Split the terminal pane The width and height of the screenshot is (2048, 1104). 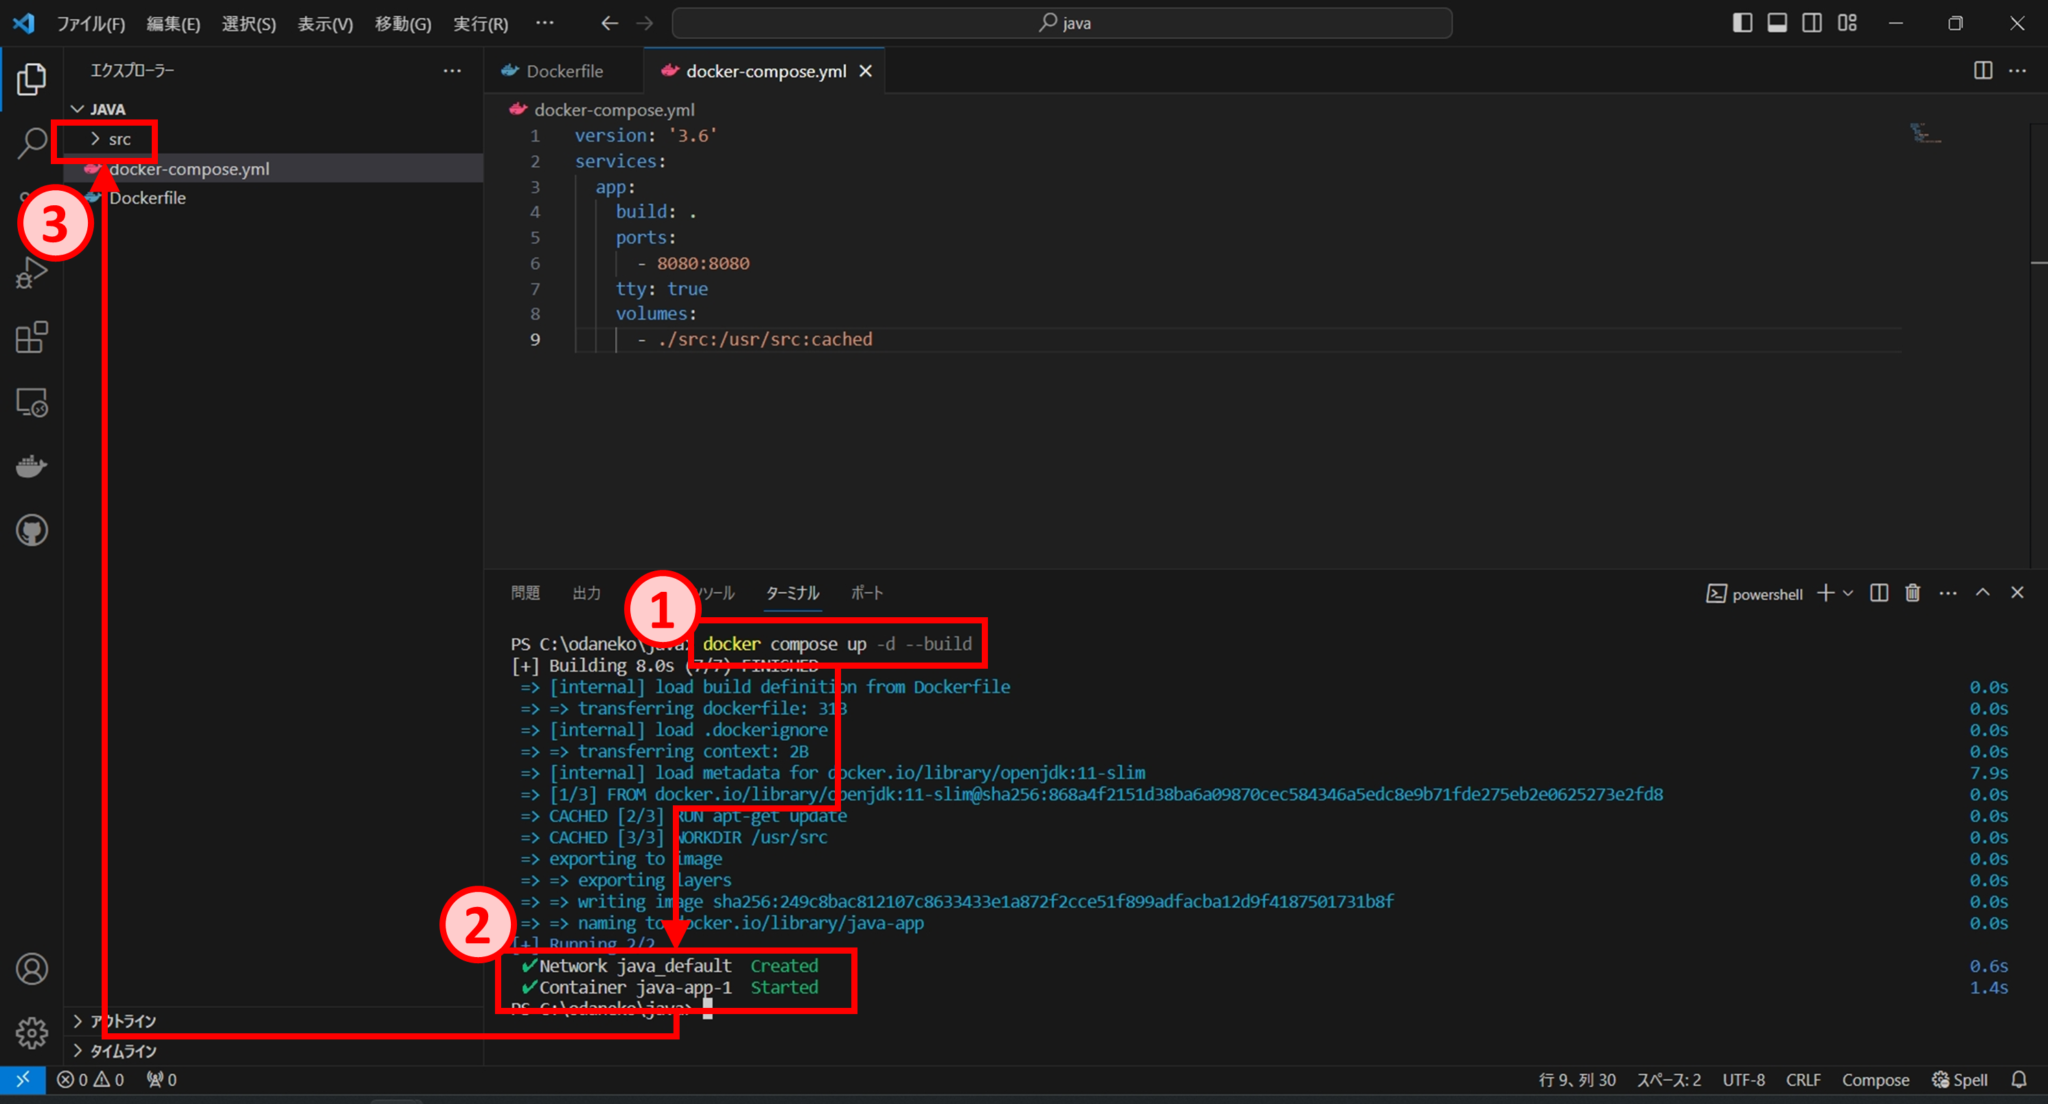tap(1878, 592)
